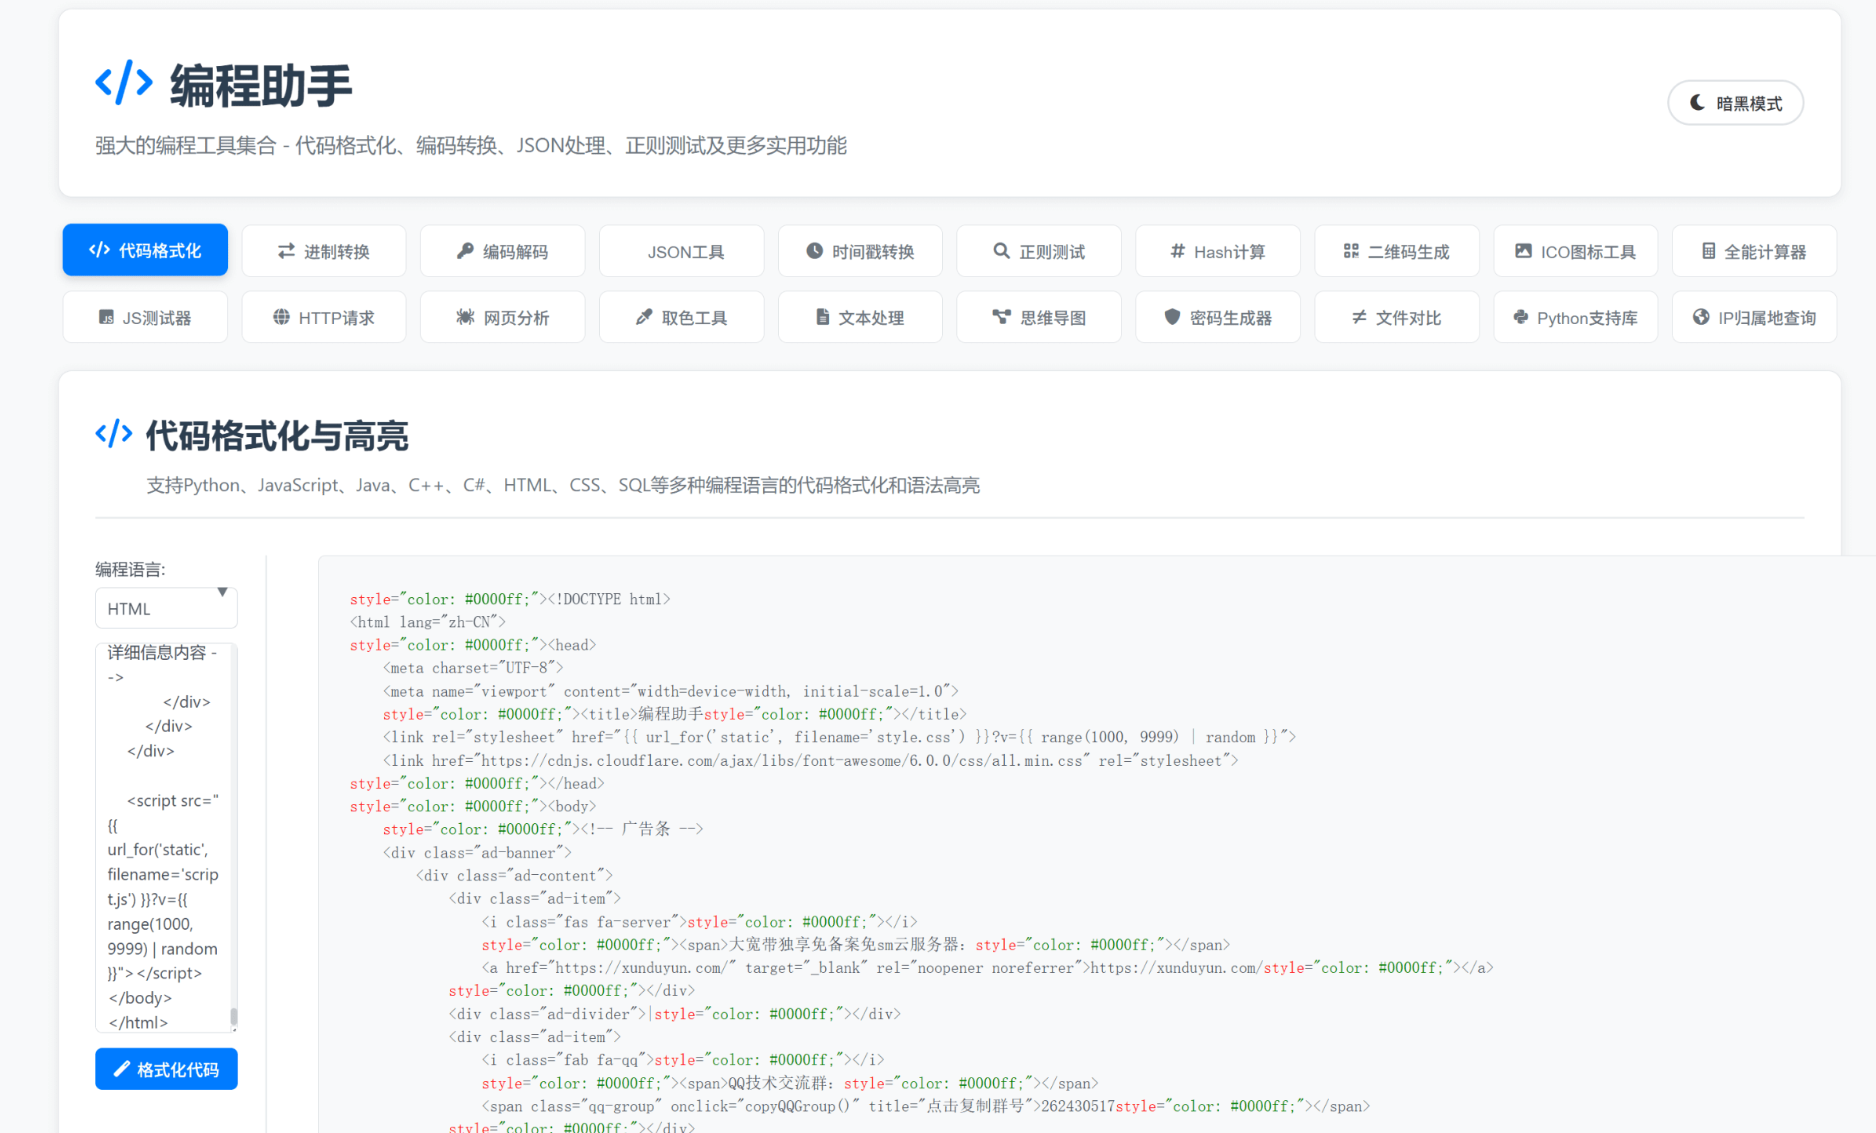
Task: Click code icon beside 代码格式化与高亮 heading
Action: pos(114,434)
